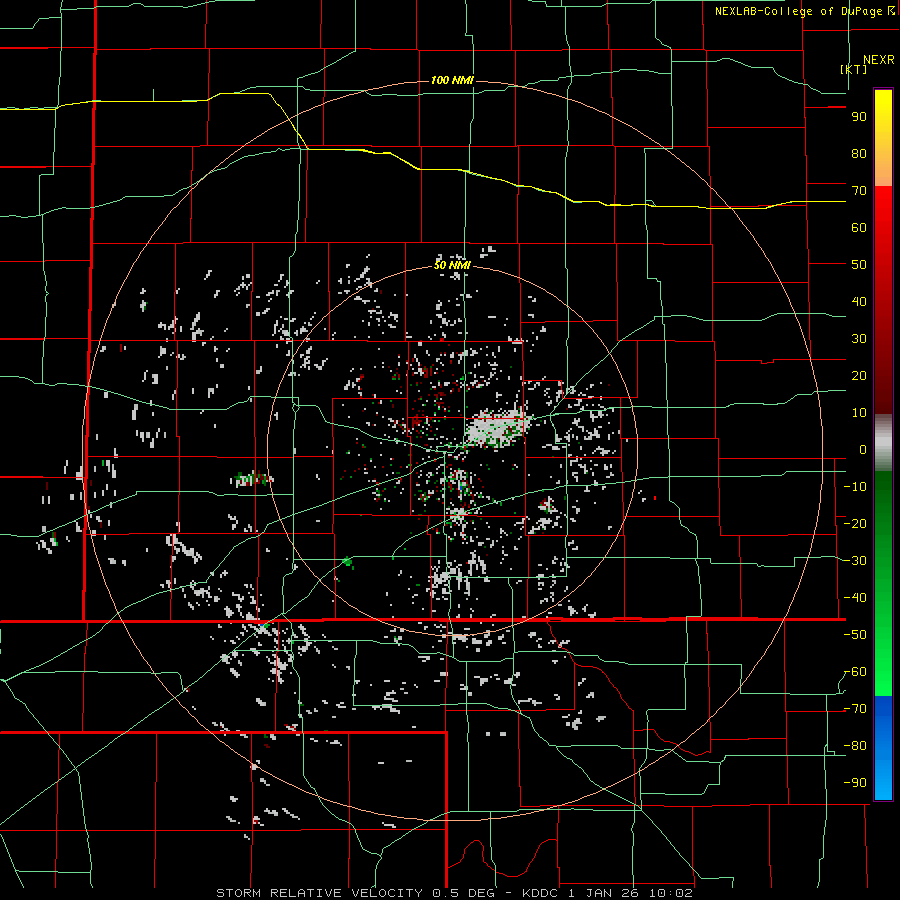The image size is (900, 900).
Task: Click the 80 value on the velocity scale
Action: click(859, 154)
